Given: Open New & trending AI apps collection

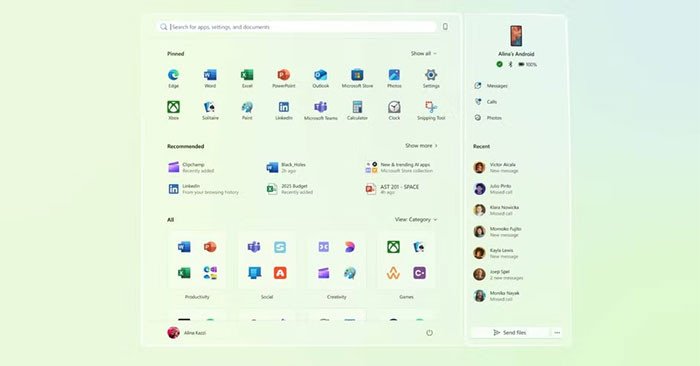Looking at the screenshot, I should [399, 167].
